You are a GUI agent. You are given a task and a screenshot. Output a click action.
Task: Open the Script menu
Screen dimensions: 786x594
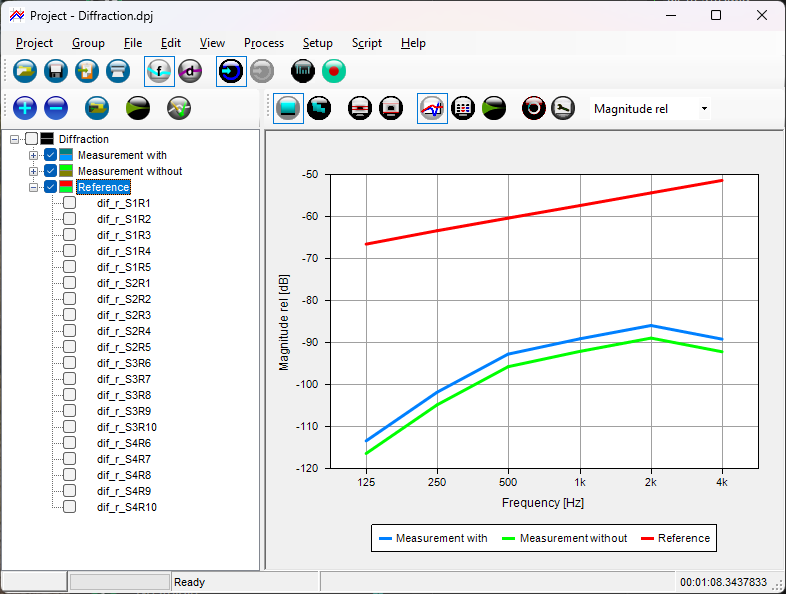click(366, 43)
